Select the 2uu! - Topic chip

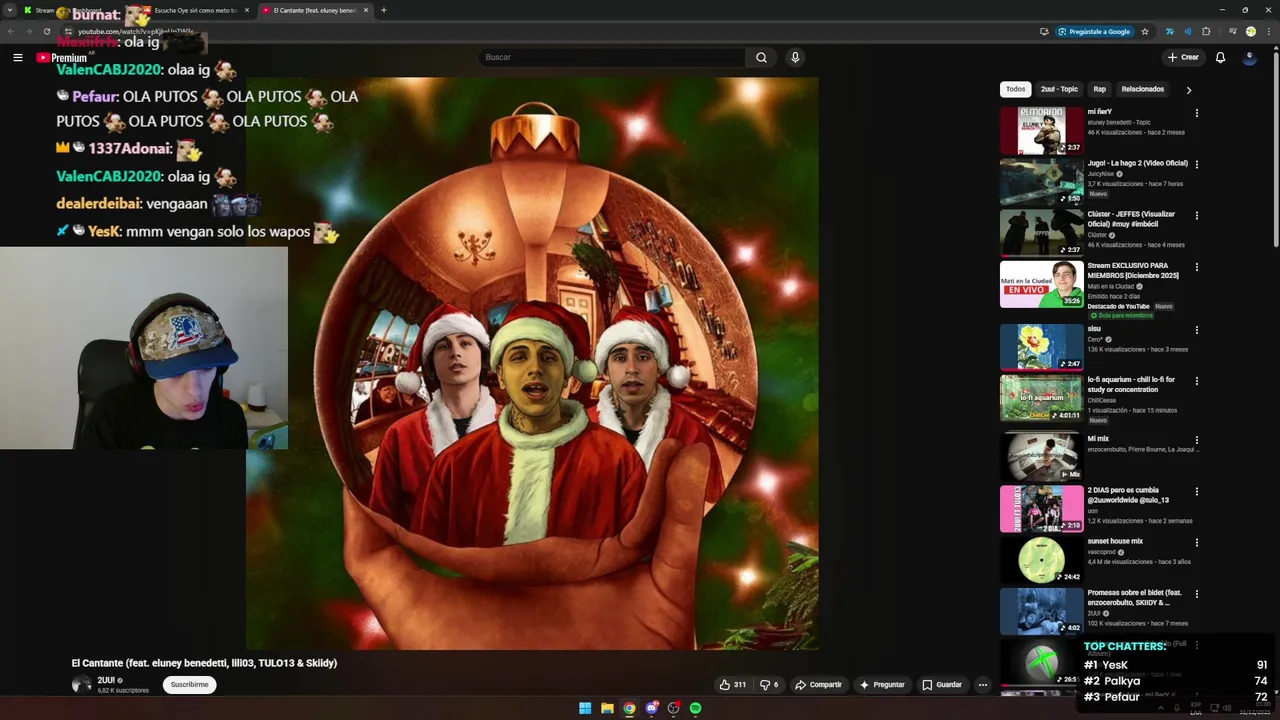click(x=1059, y=89)
